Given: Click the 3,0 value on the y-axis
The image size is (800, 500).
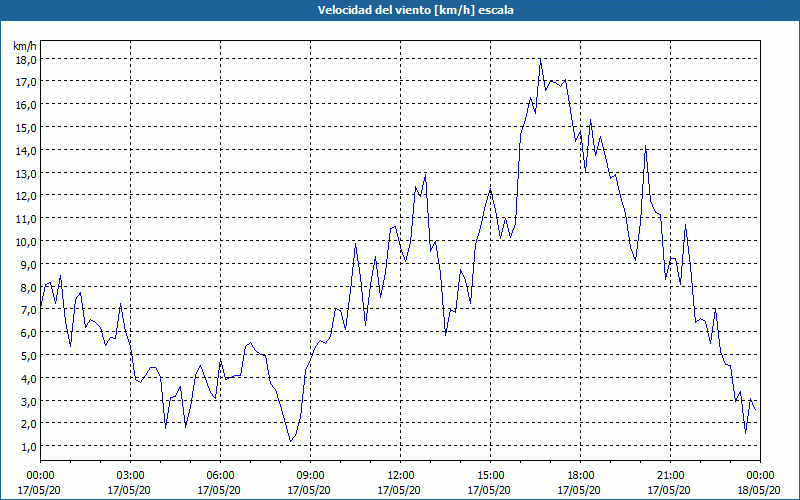Looking at the screenshot, I should pyautogui.click(x=28, y=401).
